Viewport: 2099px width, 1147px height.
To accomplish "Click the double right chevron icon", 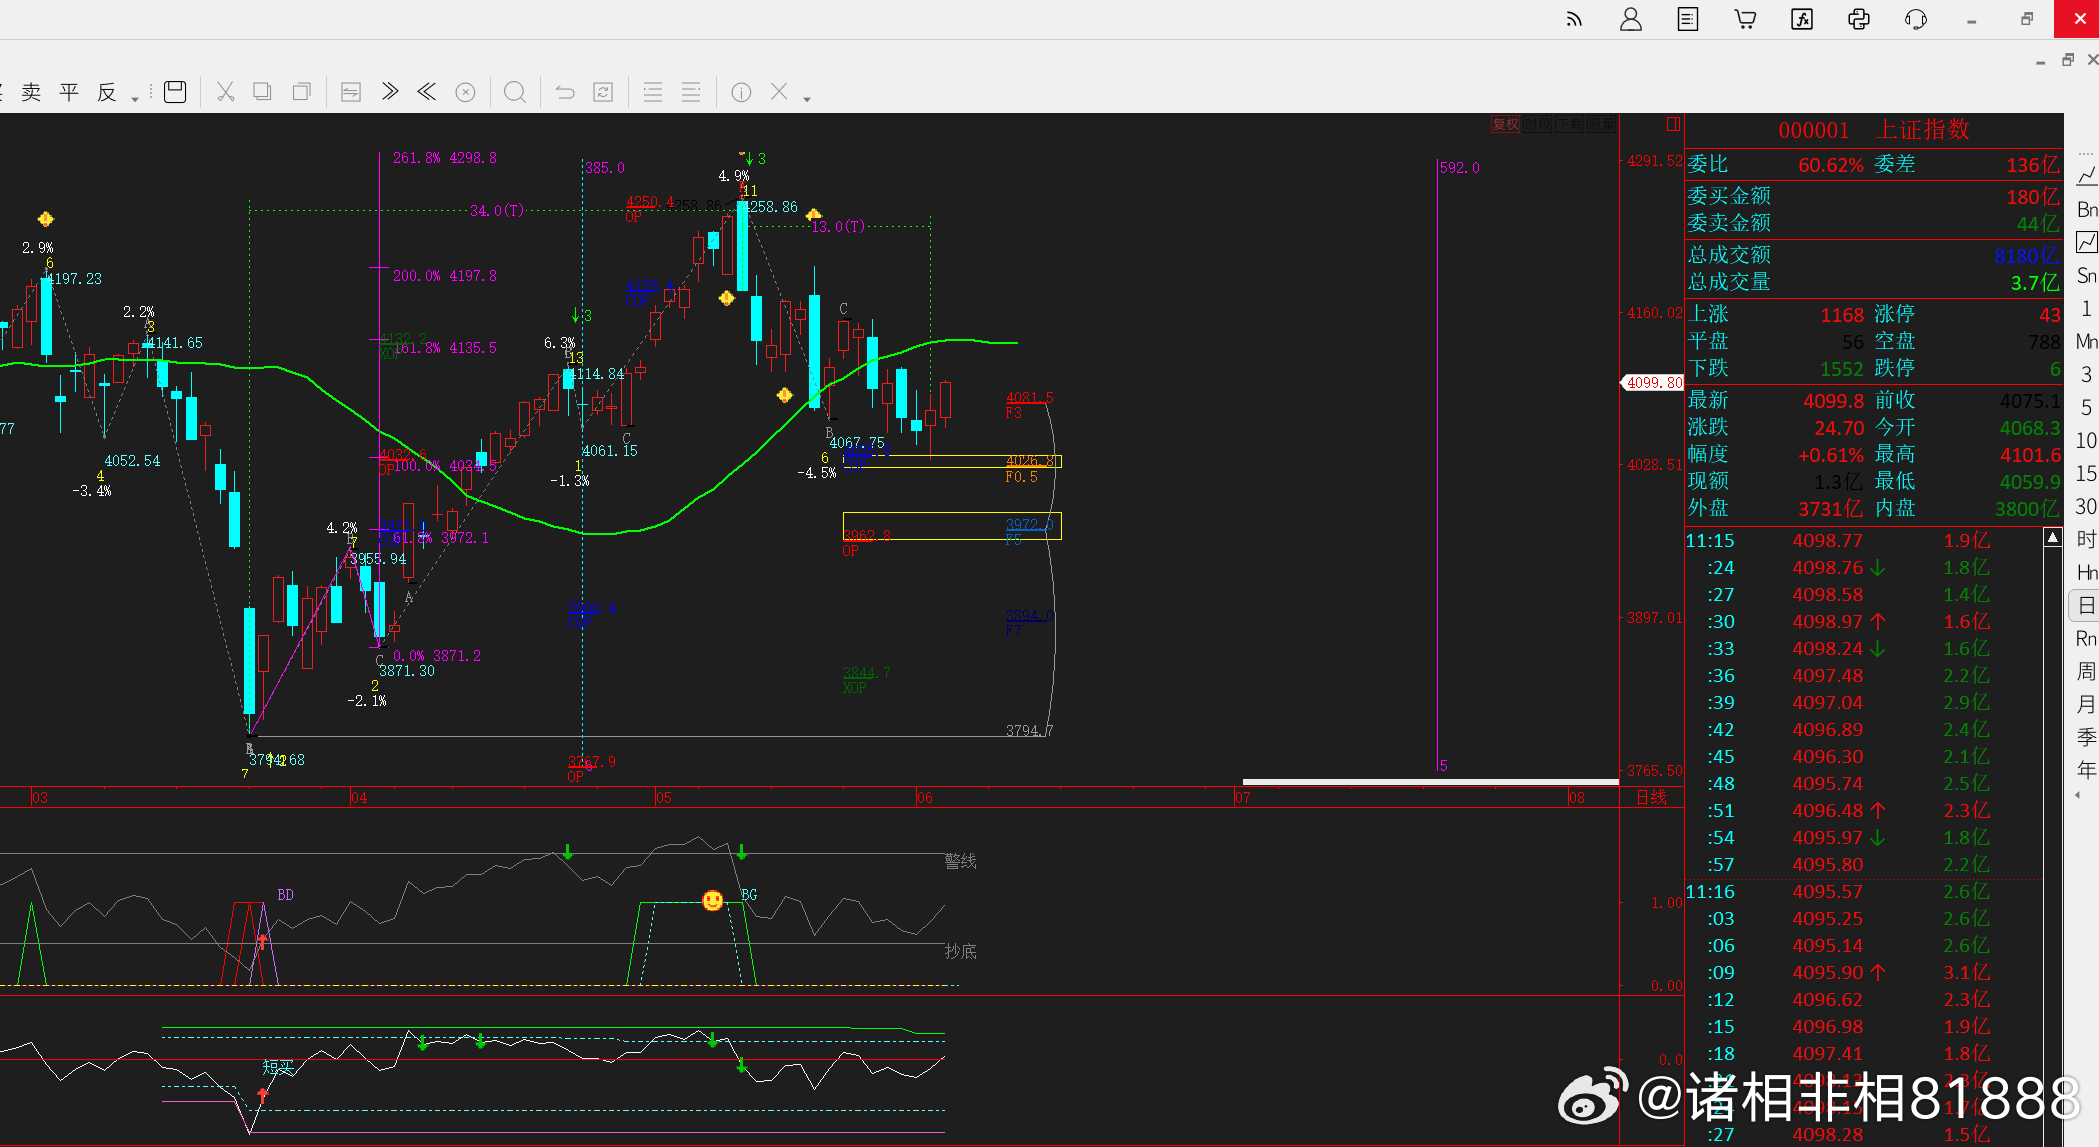I will 390,92.
